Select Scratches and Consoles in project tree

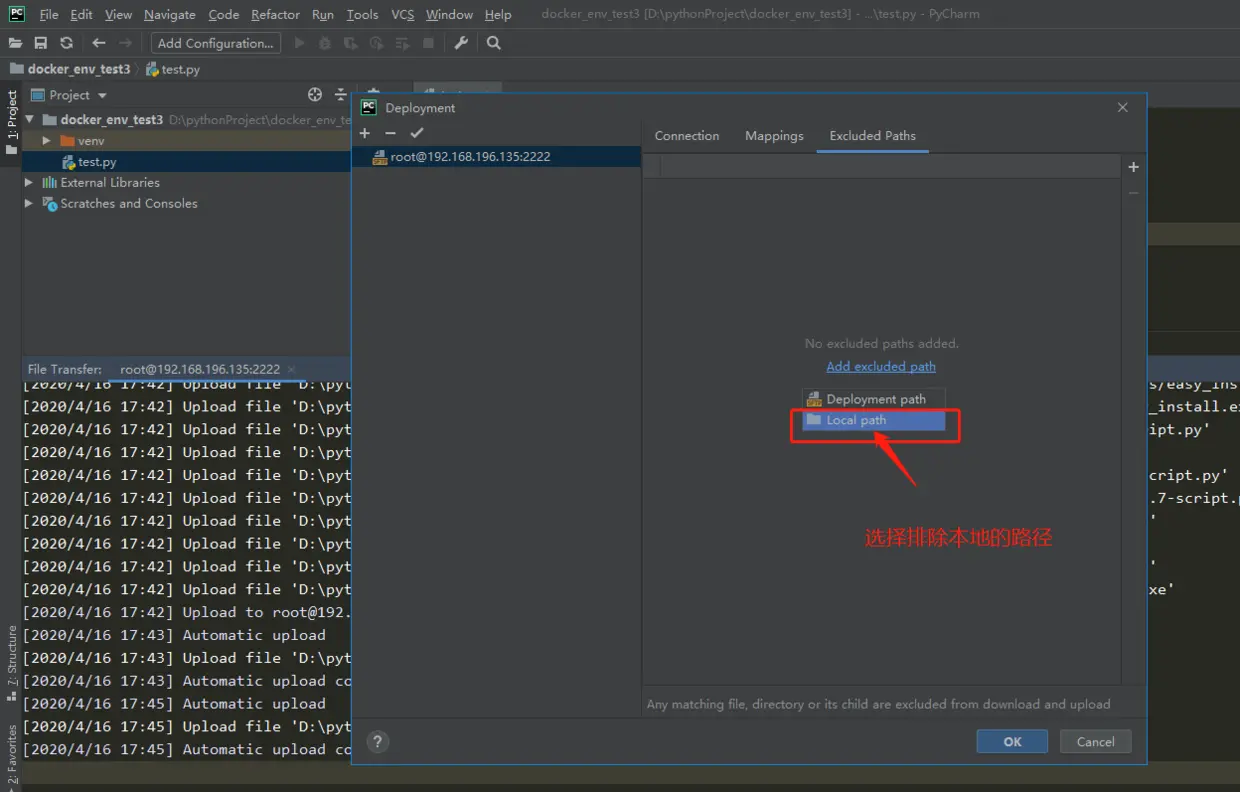(129, 203)
